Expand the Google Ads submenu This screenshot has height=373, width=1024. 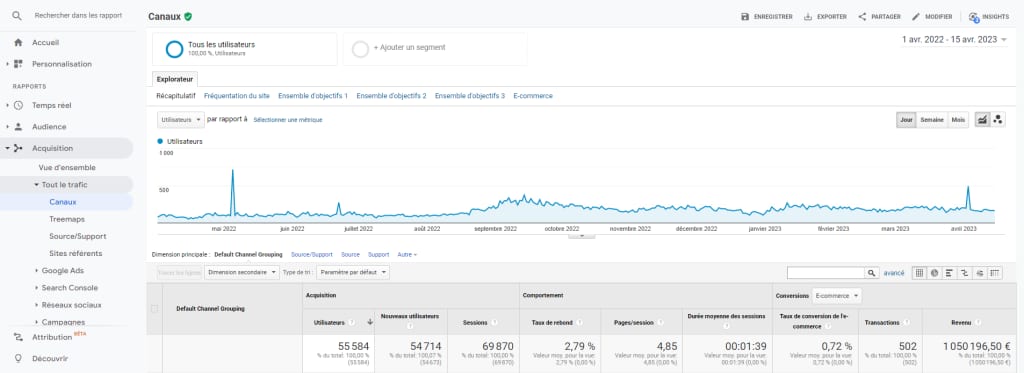point(37,270)
